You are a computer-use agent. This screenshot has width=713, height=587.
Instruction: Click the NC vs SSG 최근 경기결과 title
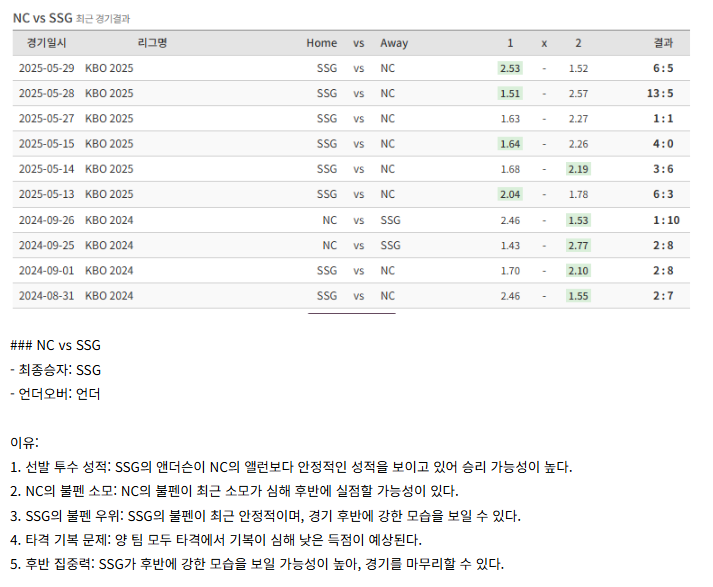71,18
